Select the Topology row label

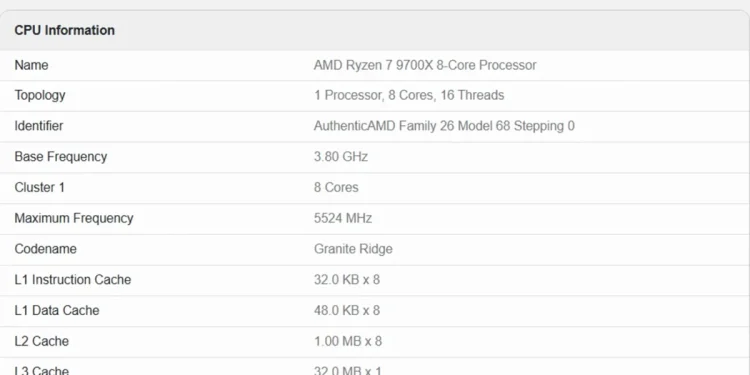[40, 95]
